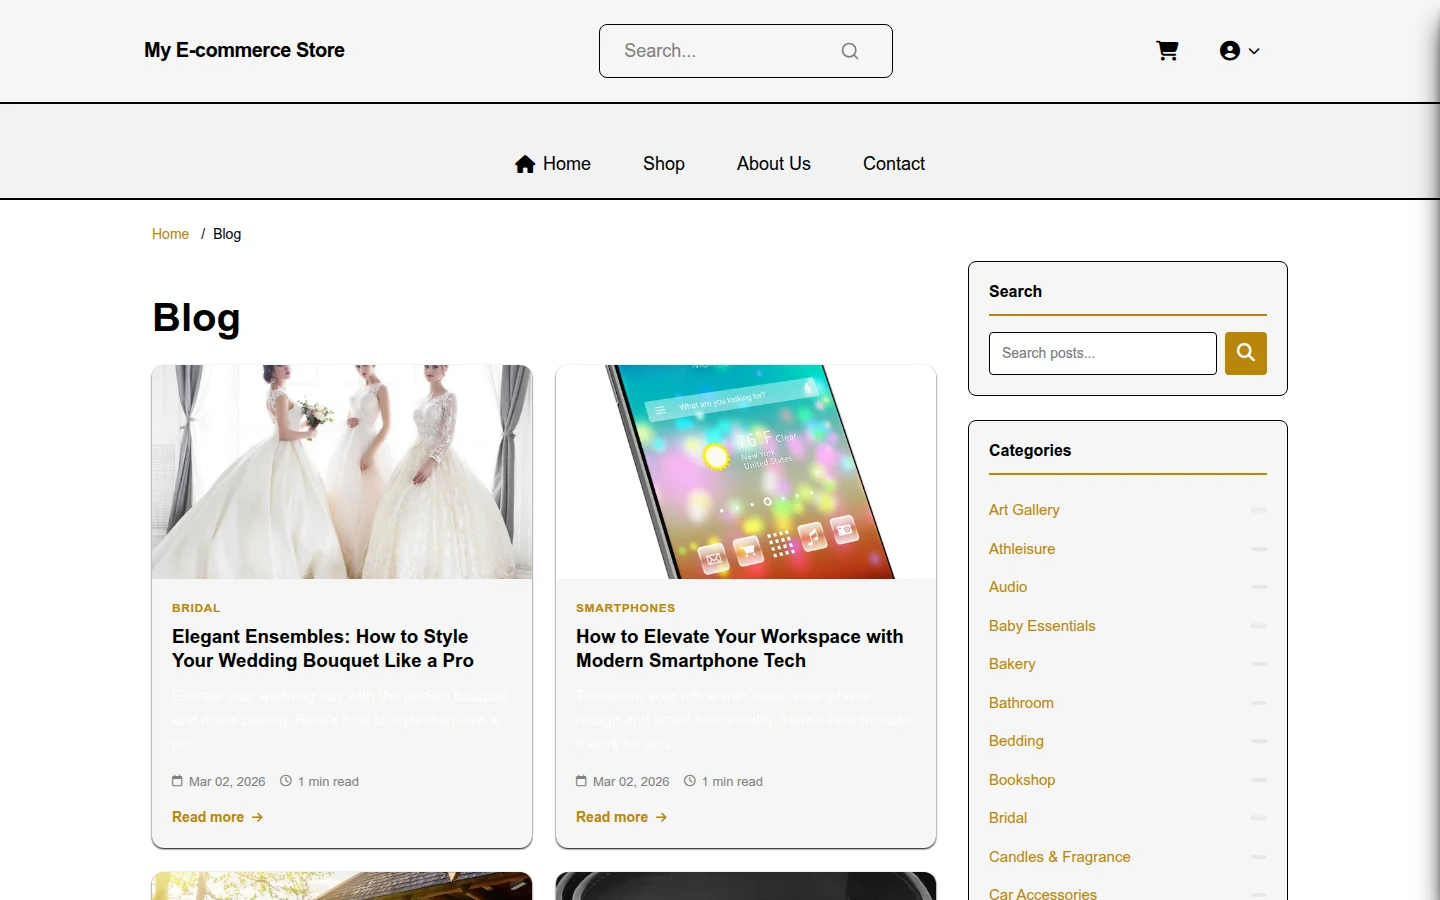Viewport: 1440px width, 900px height.
Task: Open the Elegant Ensembles post title
Action: click(323, 649)
